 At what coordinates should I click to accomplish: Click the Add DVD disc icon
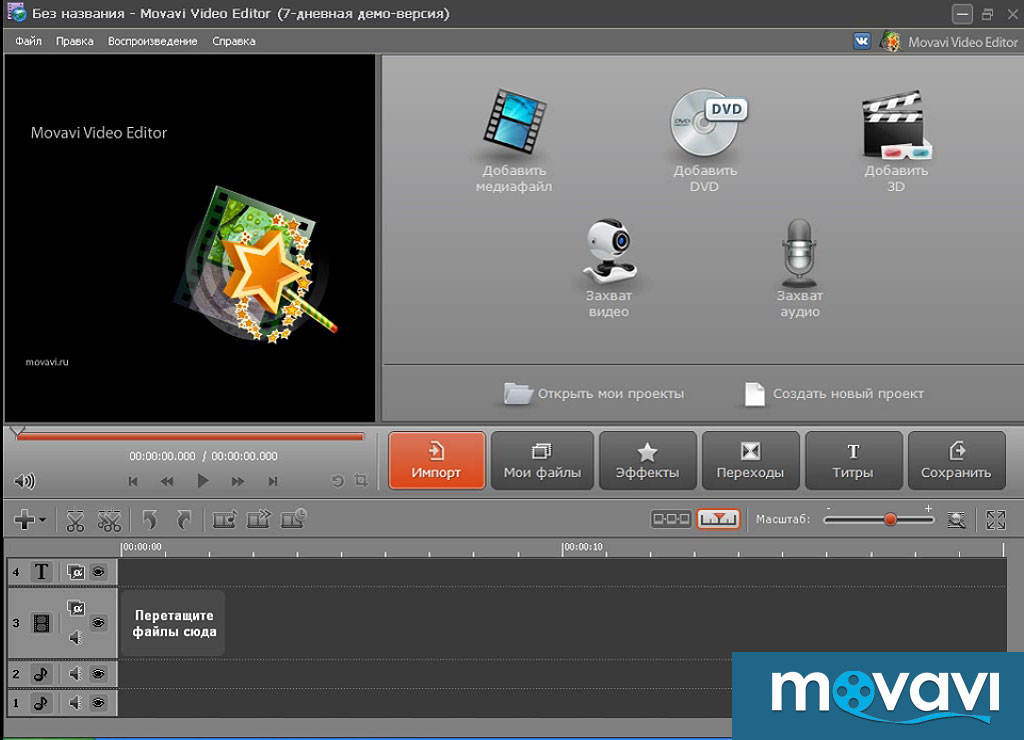click(x=709, y=123)
